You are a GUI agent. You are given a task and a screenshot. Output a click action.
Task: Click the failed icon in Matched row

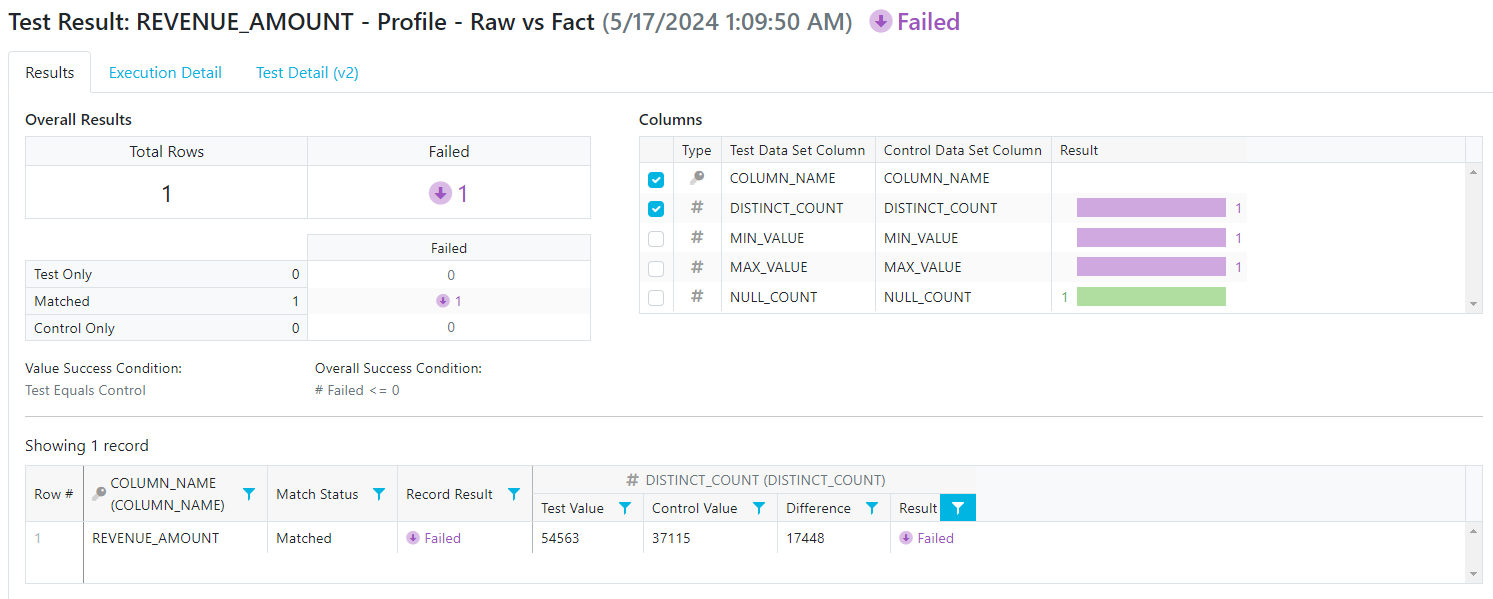point(443,301)
